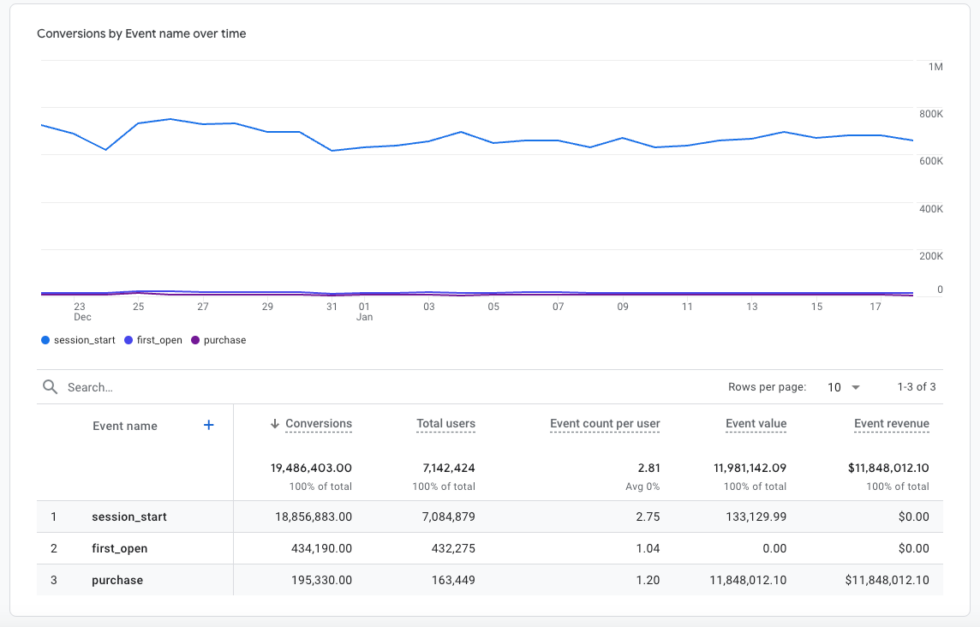
Task: Select the Event count per user column header
Action: [605, 423]
